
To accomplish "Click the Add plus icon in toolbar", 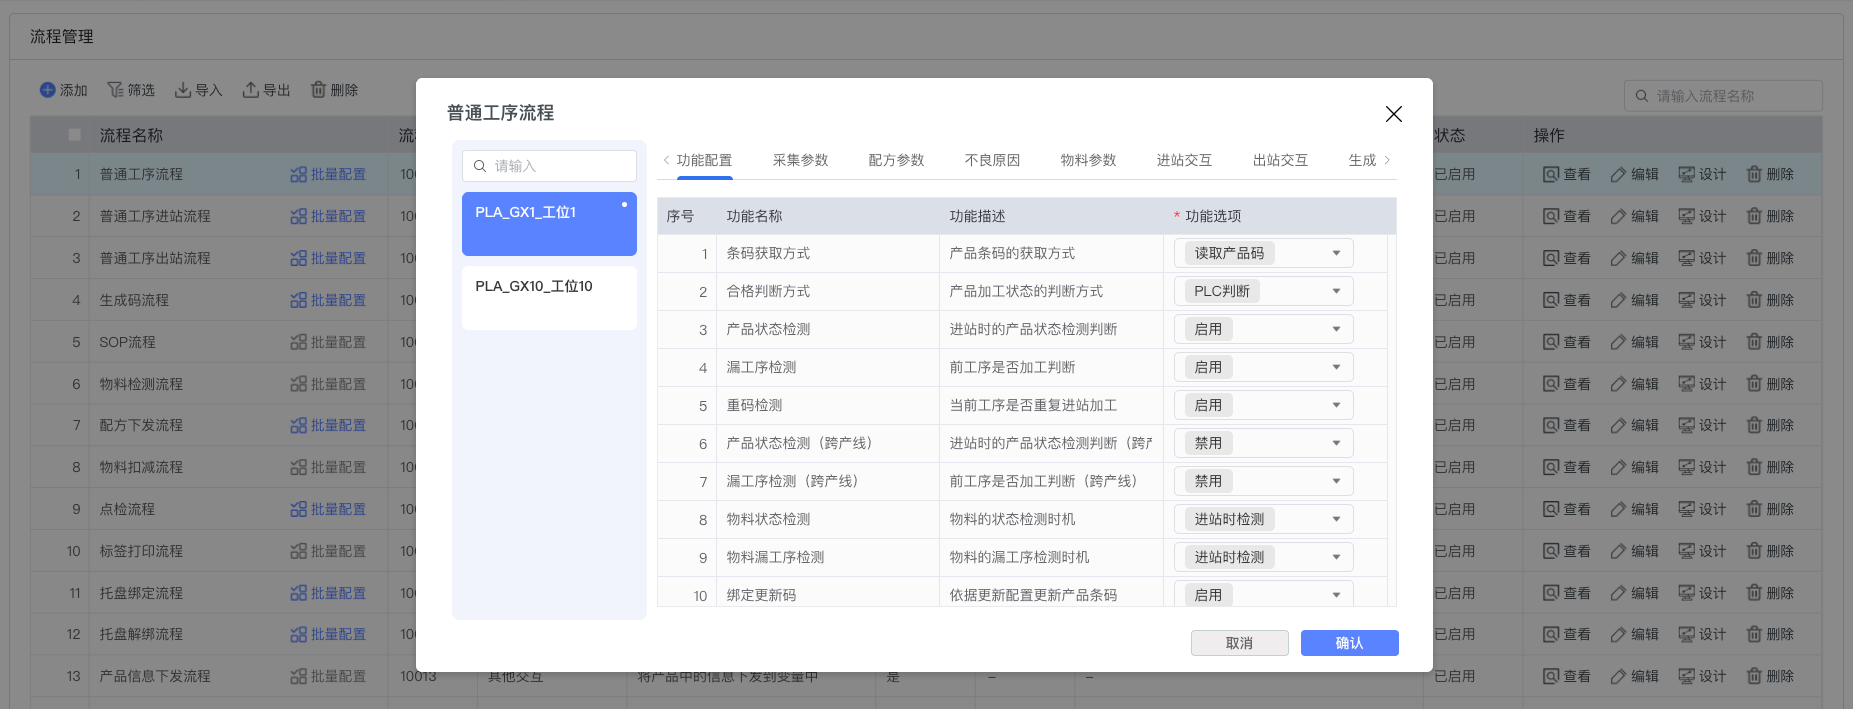I will tap(47, 90).
